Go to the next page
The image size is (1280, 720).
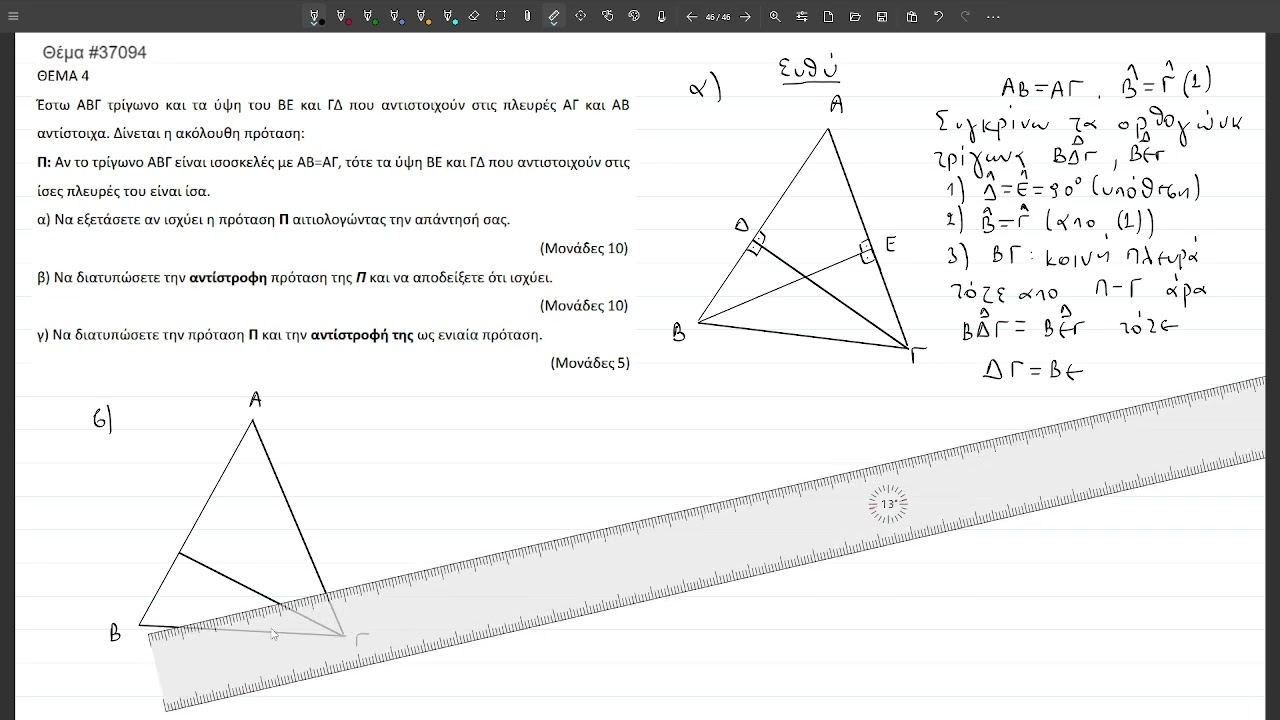point(745,16)
